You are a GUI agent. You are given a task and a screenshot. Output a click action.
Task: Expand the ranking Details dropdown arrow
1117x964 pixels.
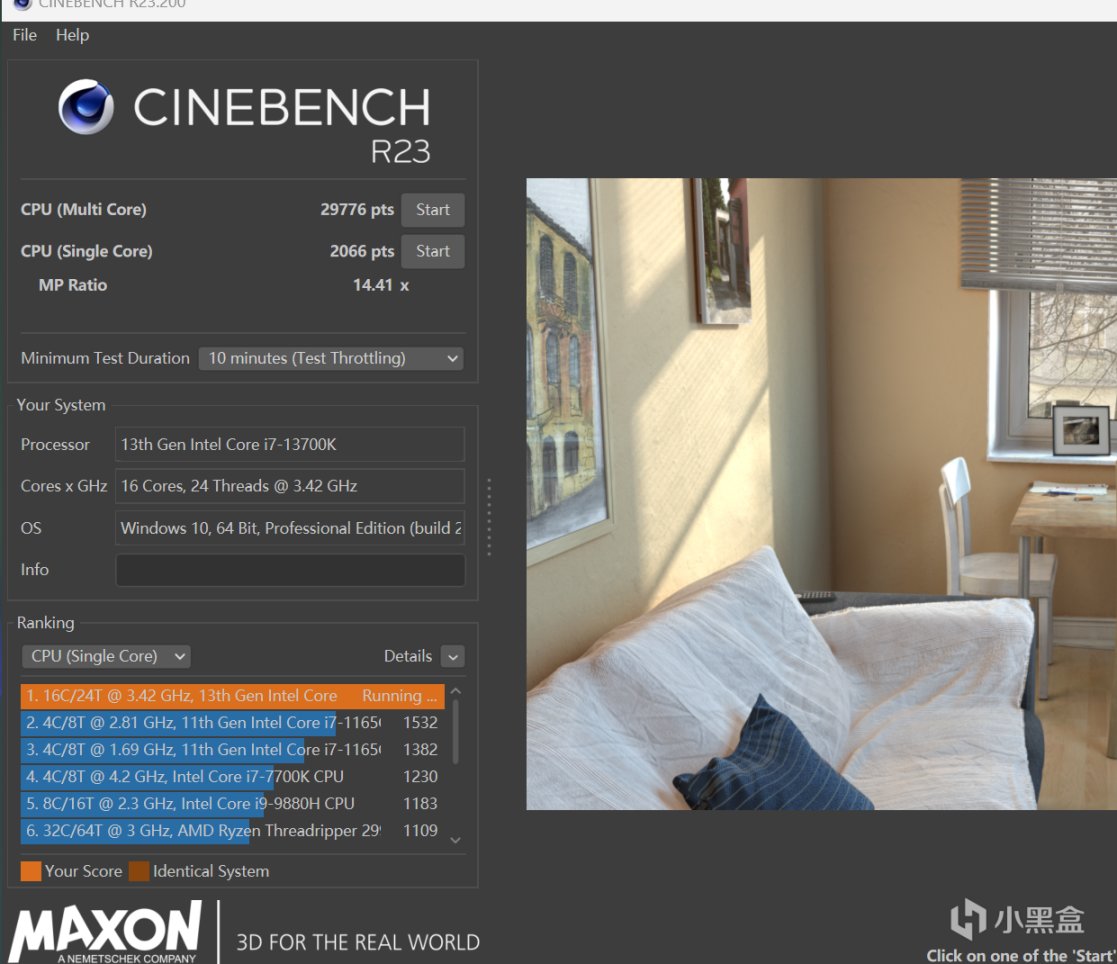[x=453, y=656]
